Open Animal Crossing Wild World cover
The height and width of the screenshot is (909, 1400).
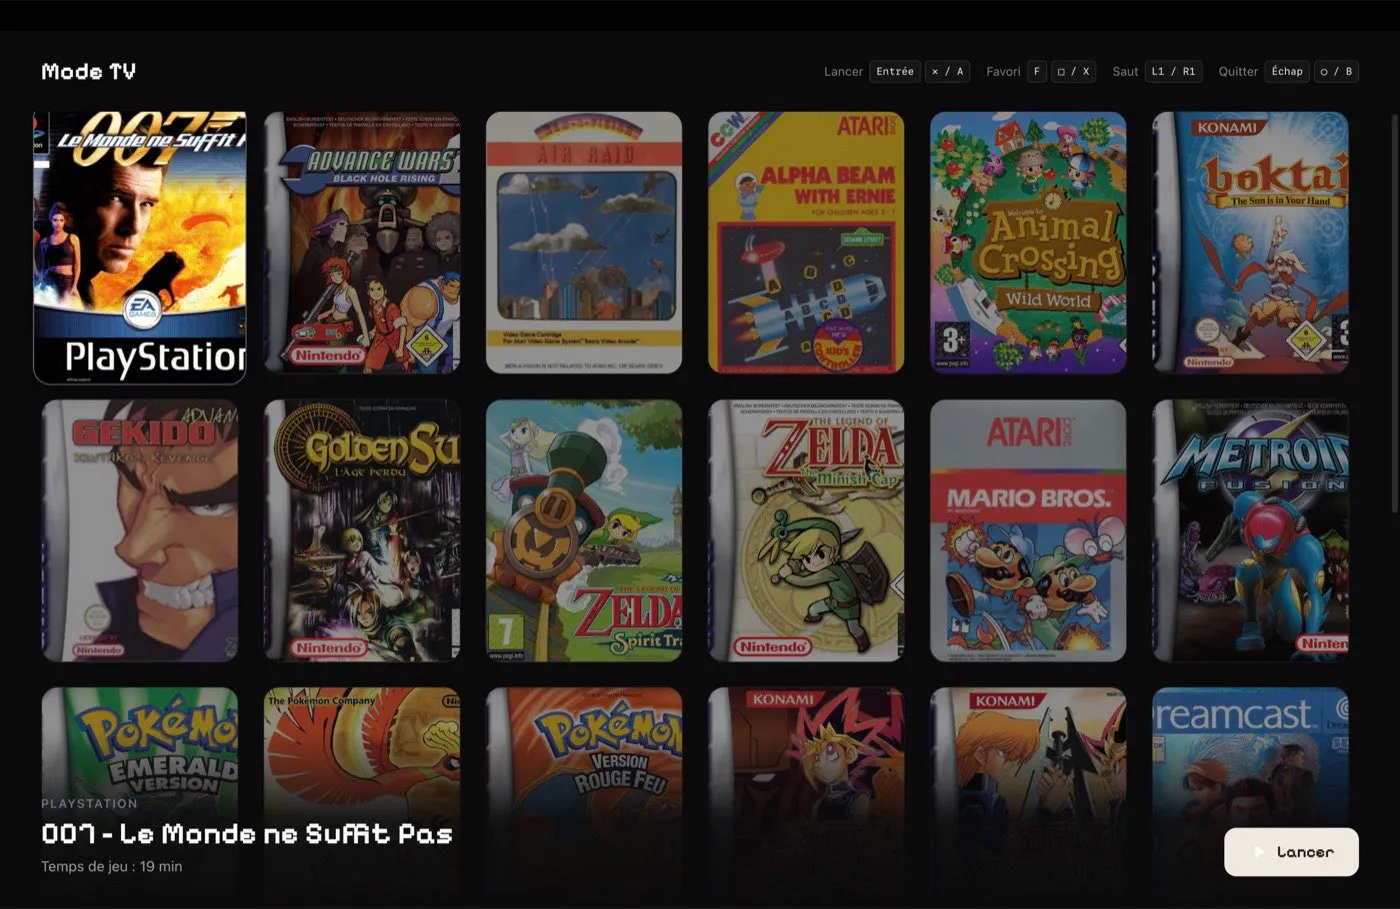coord(1028,243)
